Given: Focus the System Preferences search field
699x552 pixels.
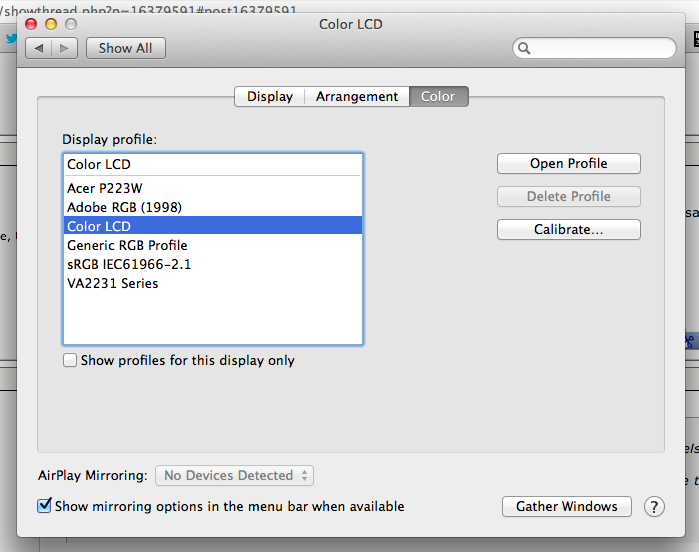Looking at the screenshot, I should click(x=594, y=48).
